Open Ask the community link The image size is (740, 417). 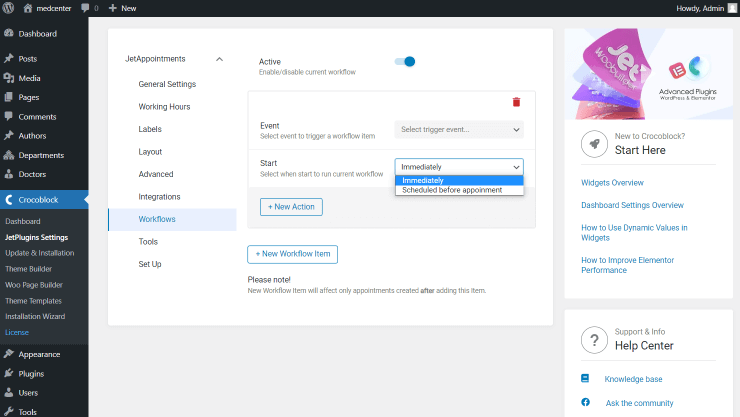pos(639,403)
